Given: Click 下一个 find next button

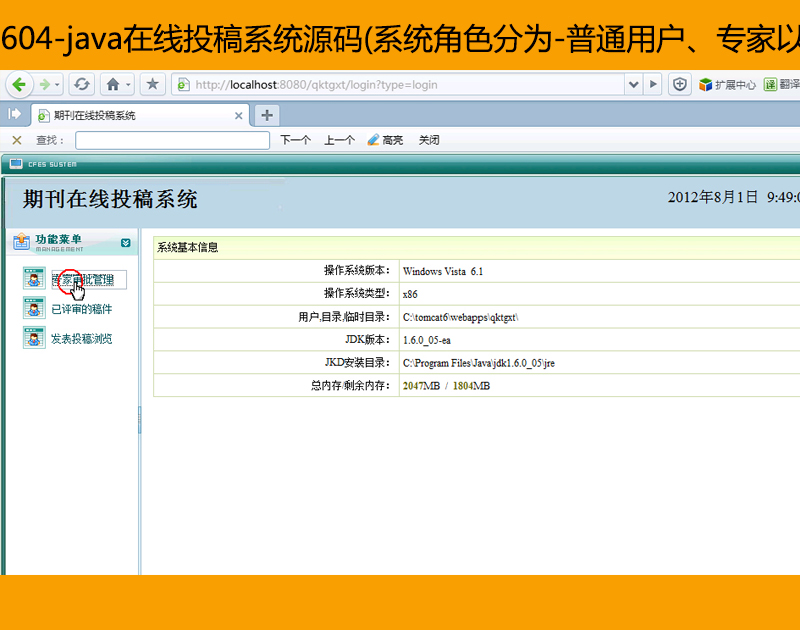Looking at the screenshot, I should (295, 140).
